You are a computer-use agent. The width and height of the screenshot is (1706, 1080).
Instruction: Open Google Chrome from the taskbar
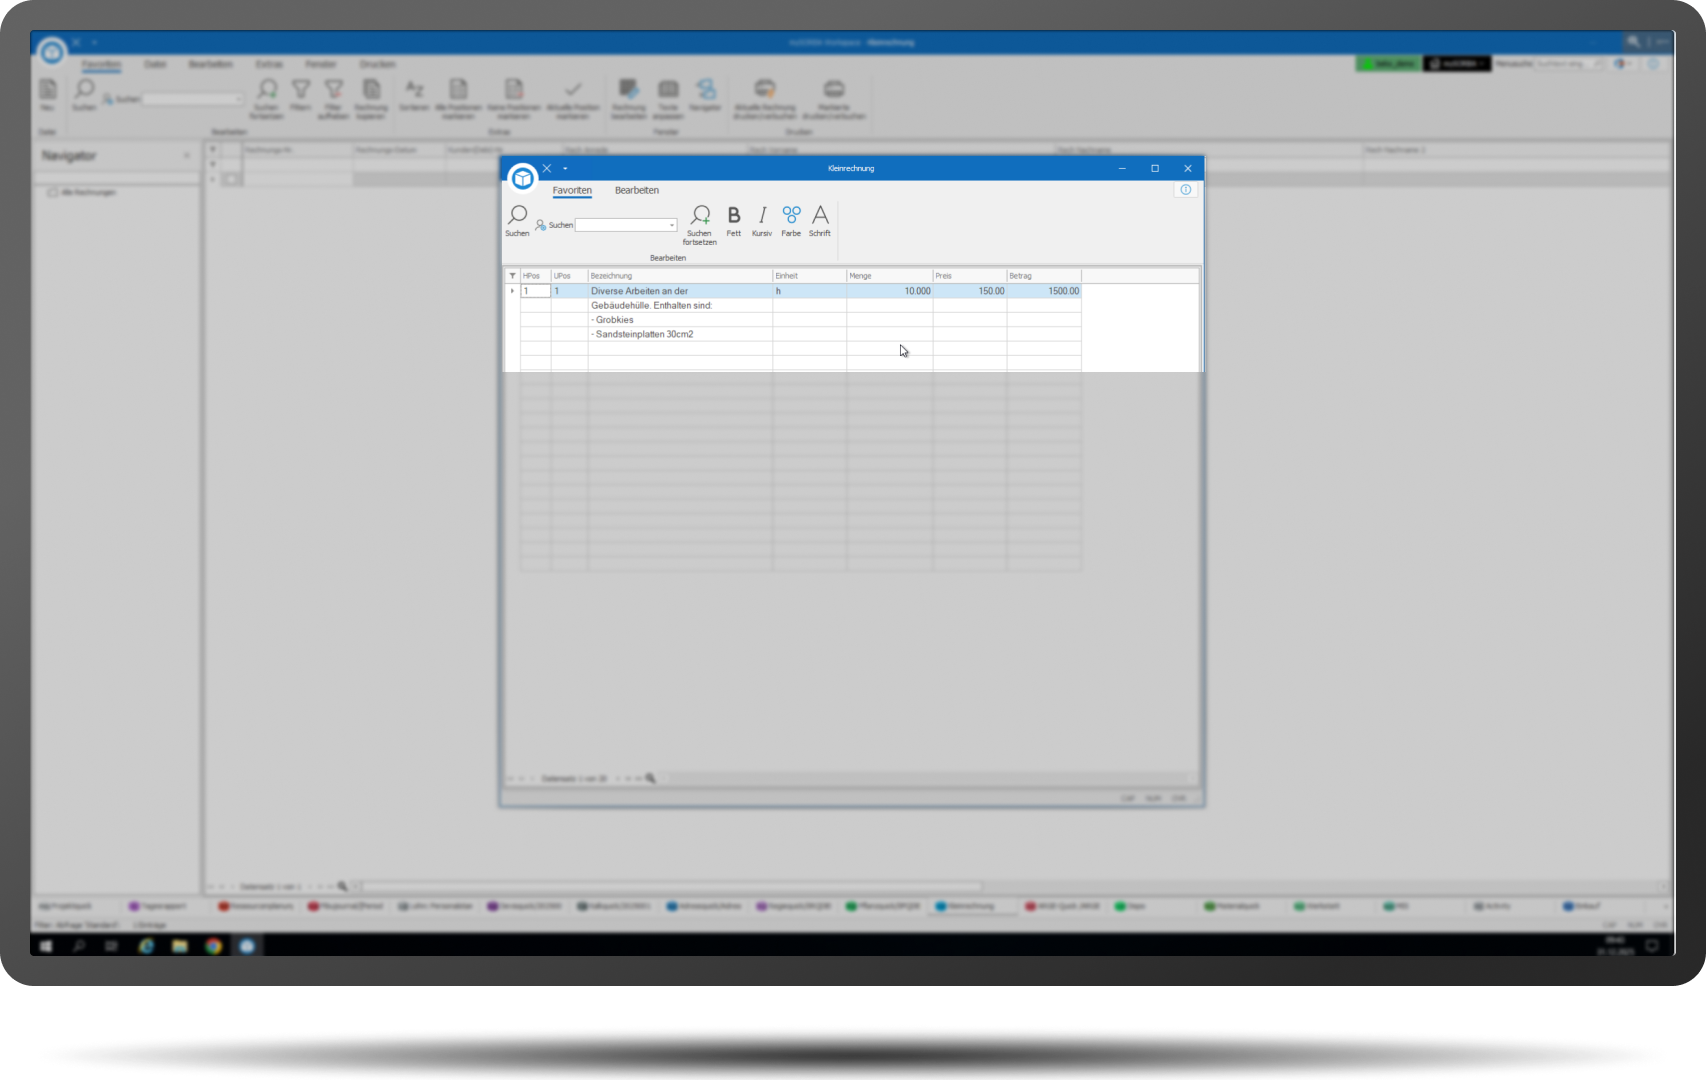coord(213,945)
